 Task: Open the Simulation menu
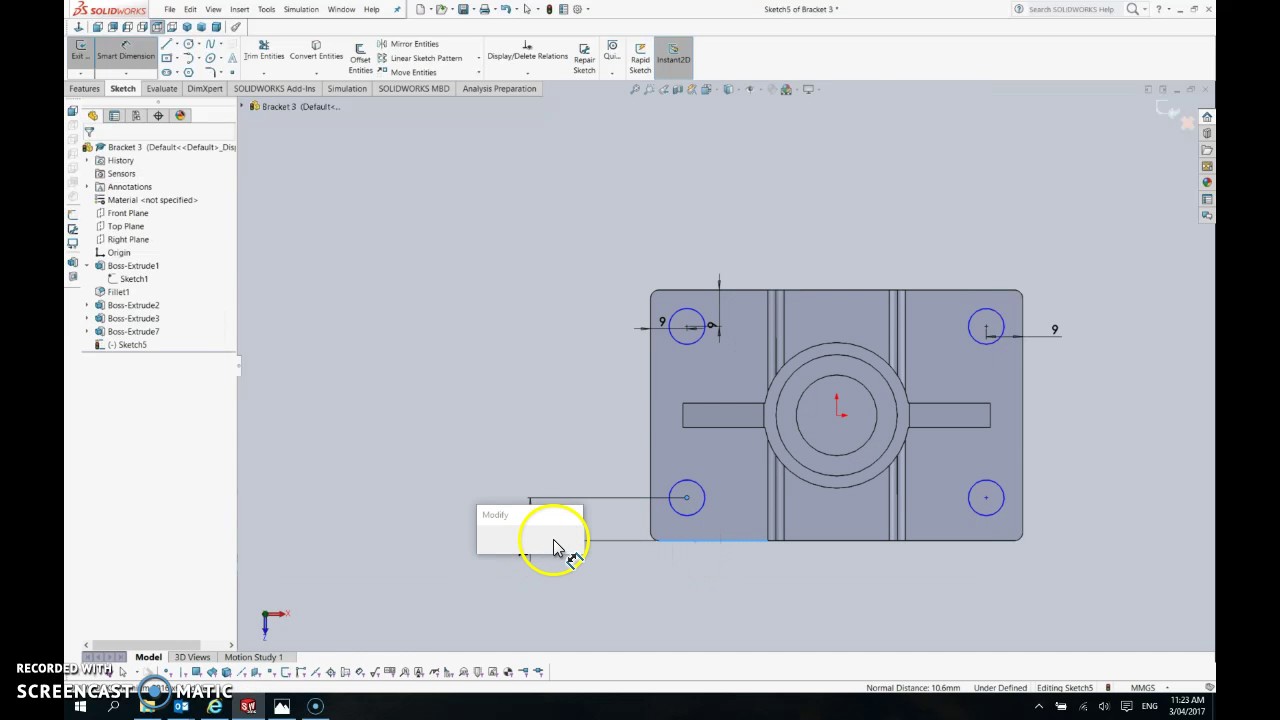coord(301,9)
